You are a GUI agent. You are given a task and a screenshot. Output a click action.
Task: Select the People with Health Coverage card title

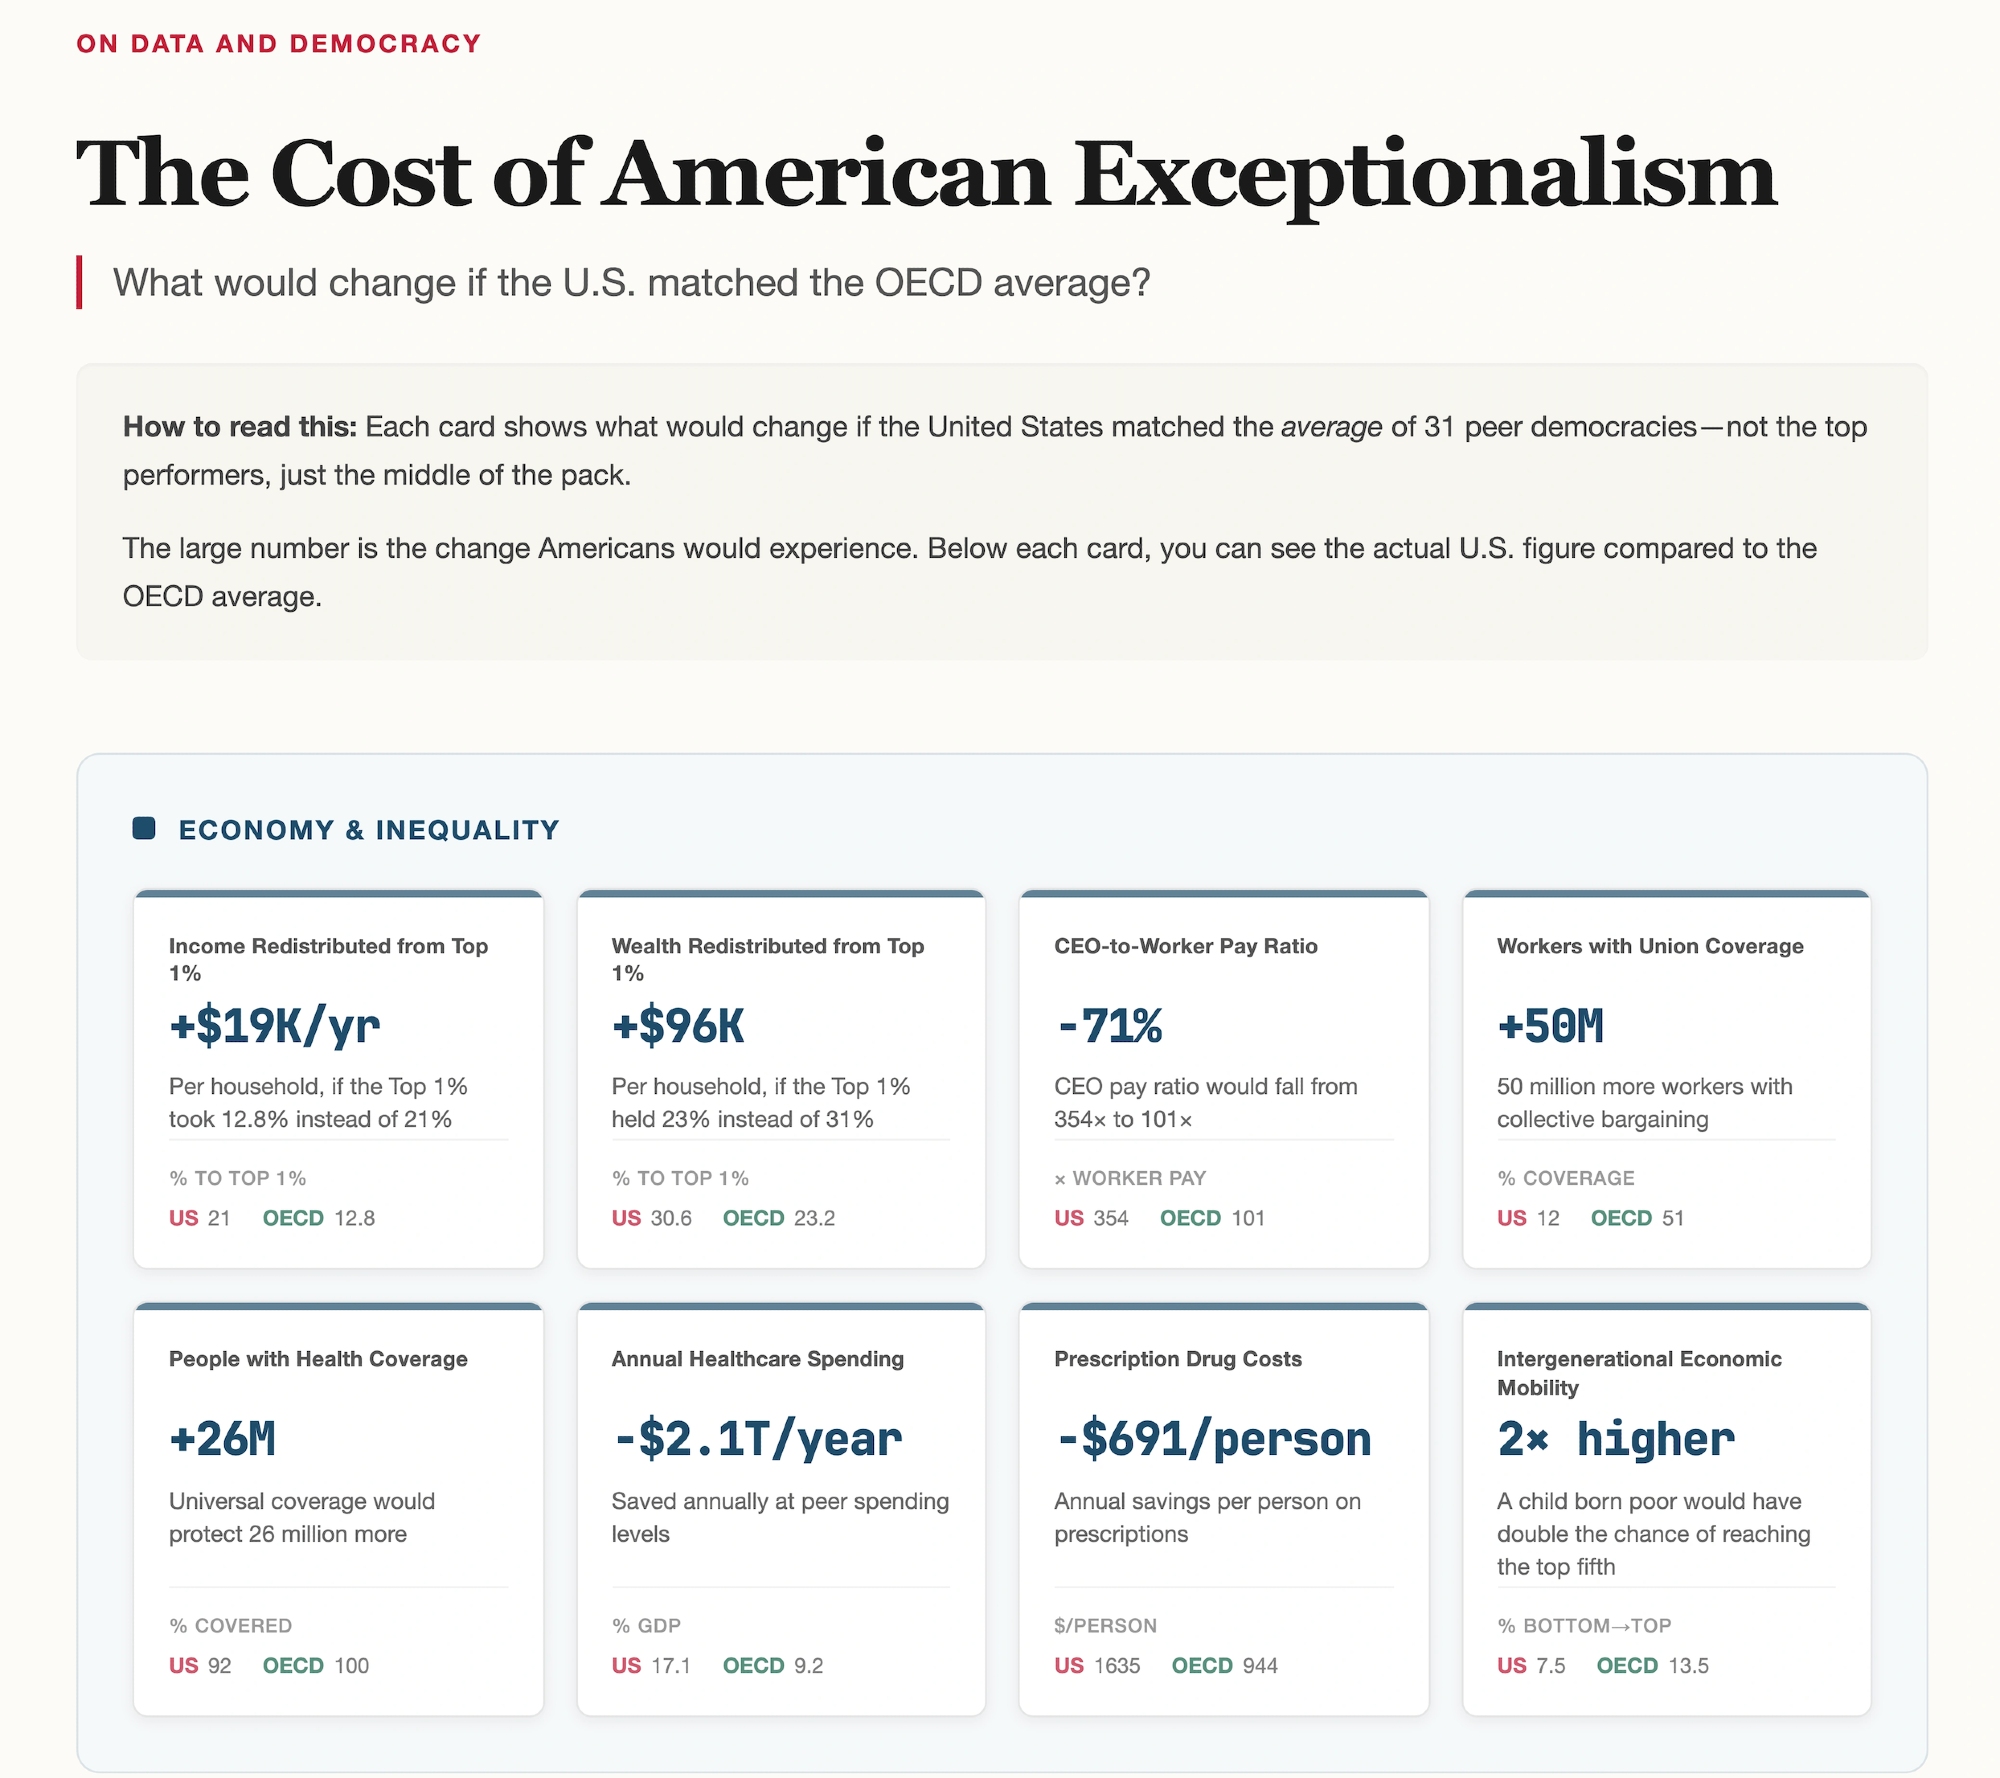coord(318,1359)
